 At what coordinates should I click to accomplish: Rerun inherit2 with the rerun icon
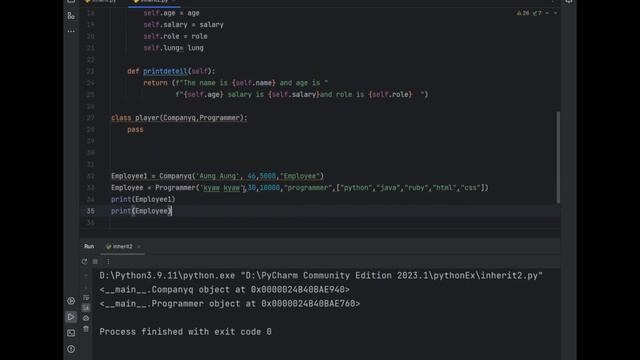pyautogui.click(x=84, y=261)
